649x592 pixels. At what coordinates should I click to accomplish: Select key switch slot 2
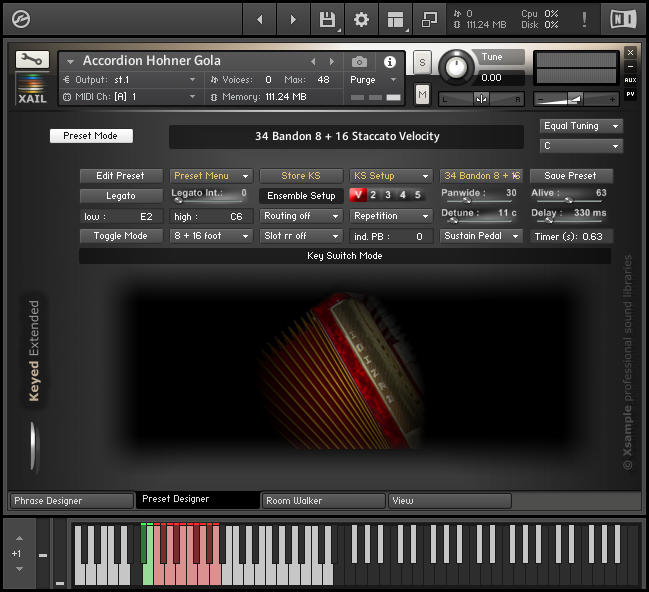(373, 195)
